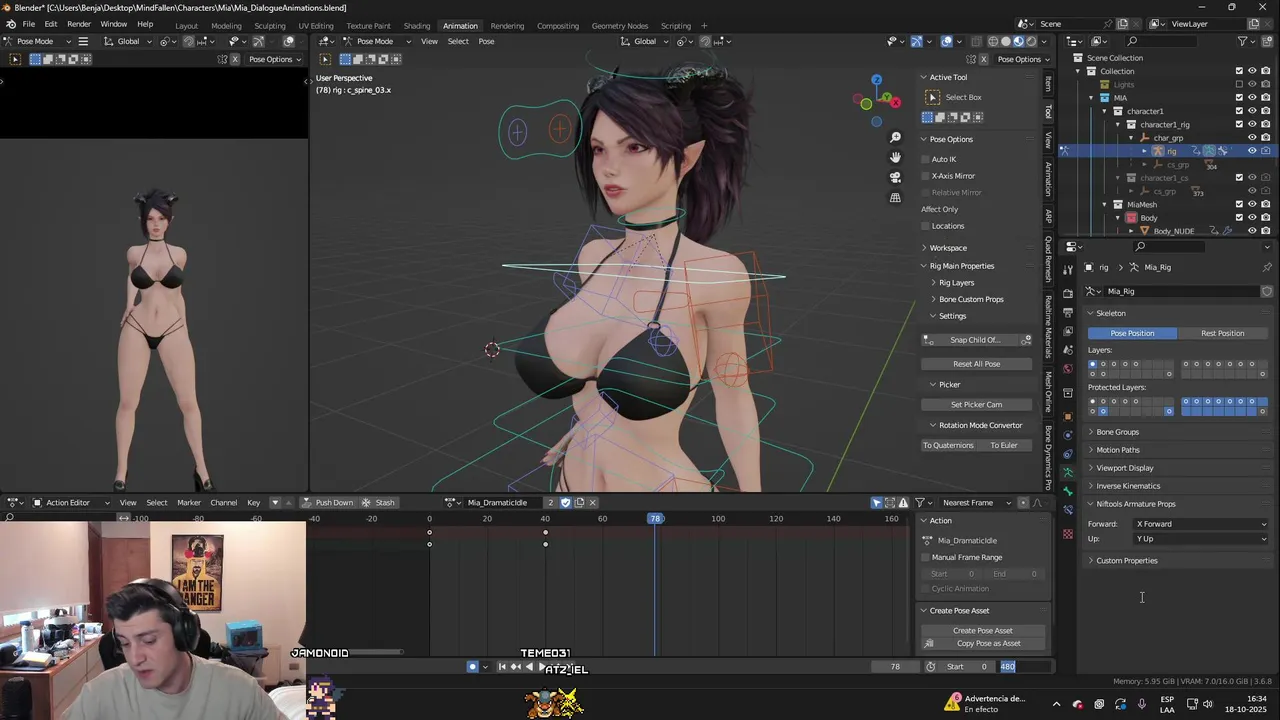Switch perspective/orthographic with grid icon
The width and height of the screenshot is (1280, 720).
pos(895,197)
